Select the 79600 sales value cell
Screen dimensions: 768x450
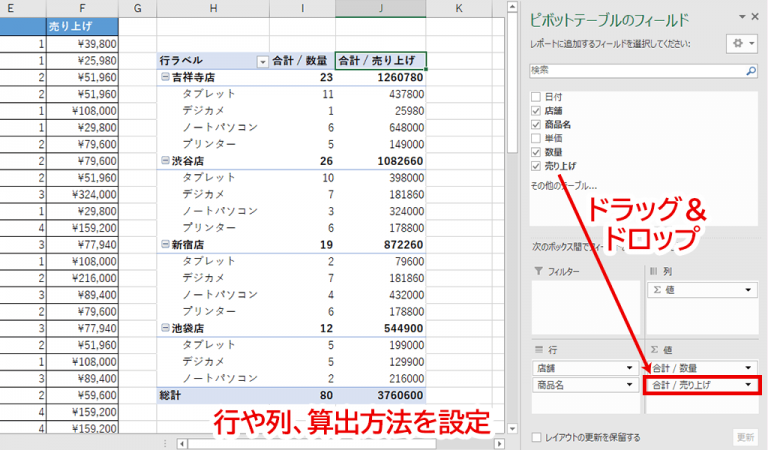pyautogui.click(x=381, y=261)
